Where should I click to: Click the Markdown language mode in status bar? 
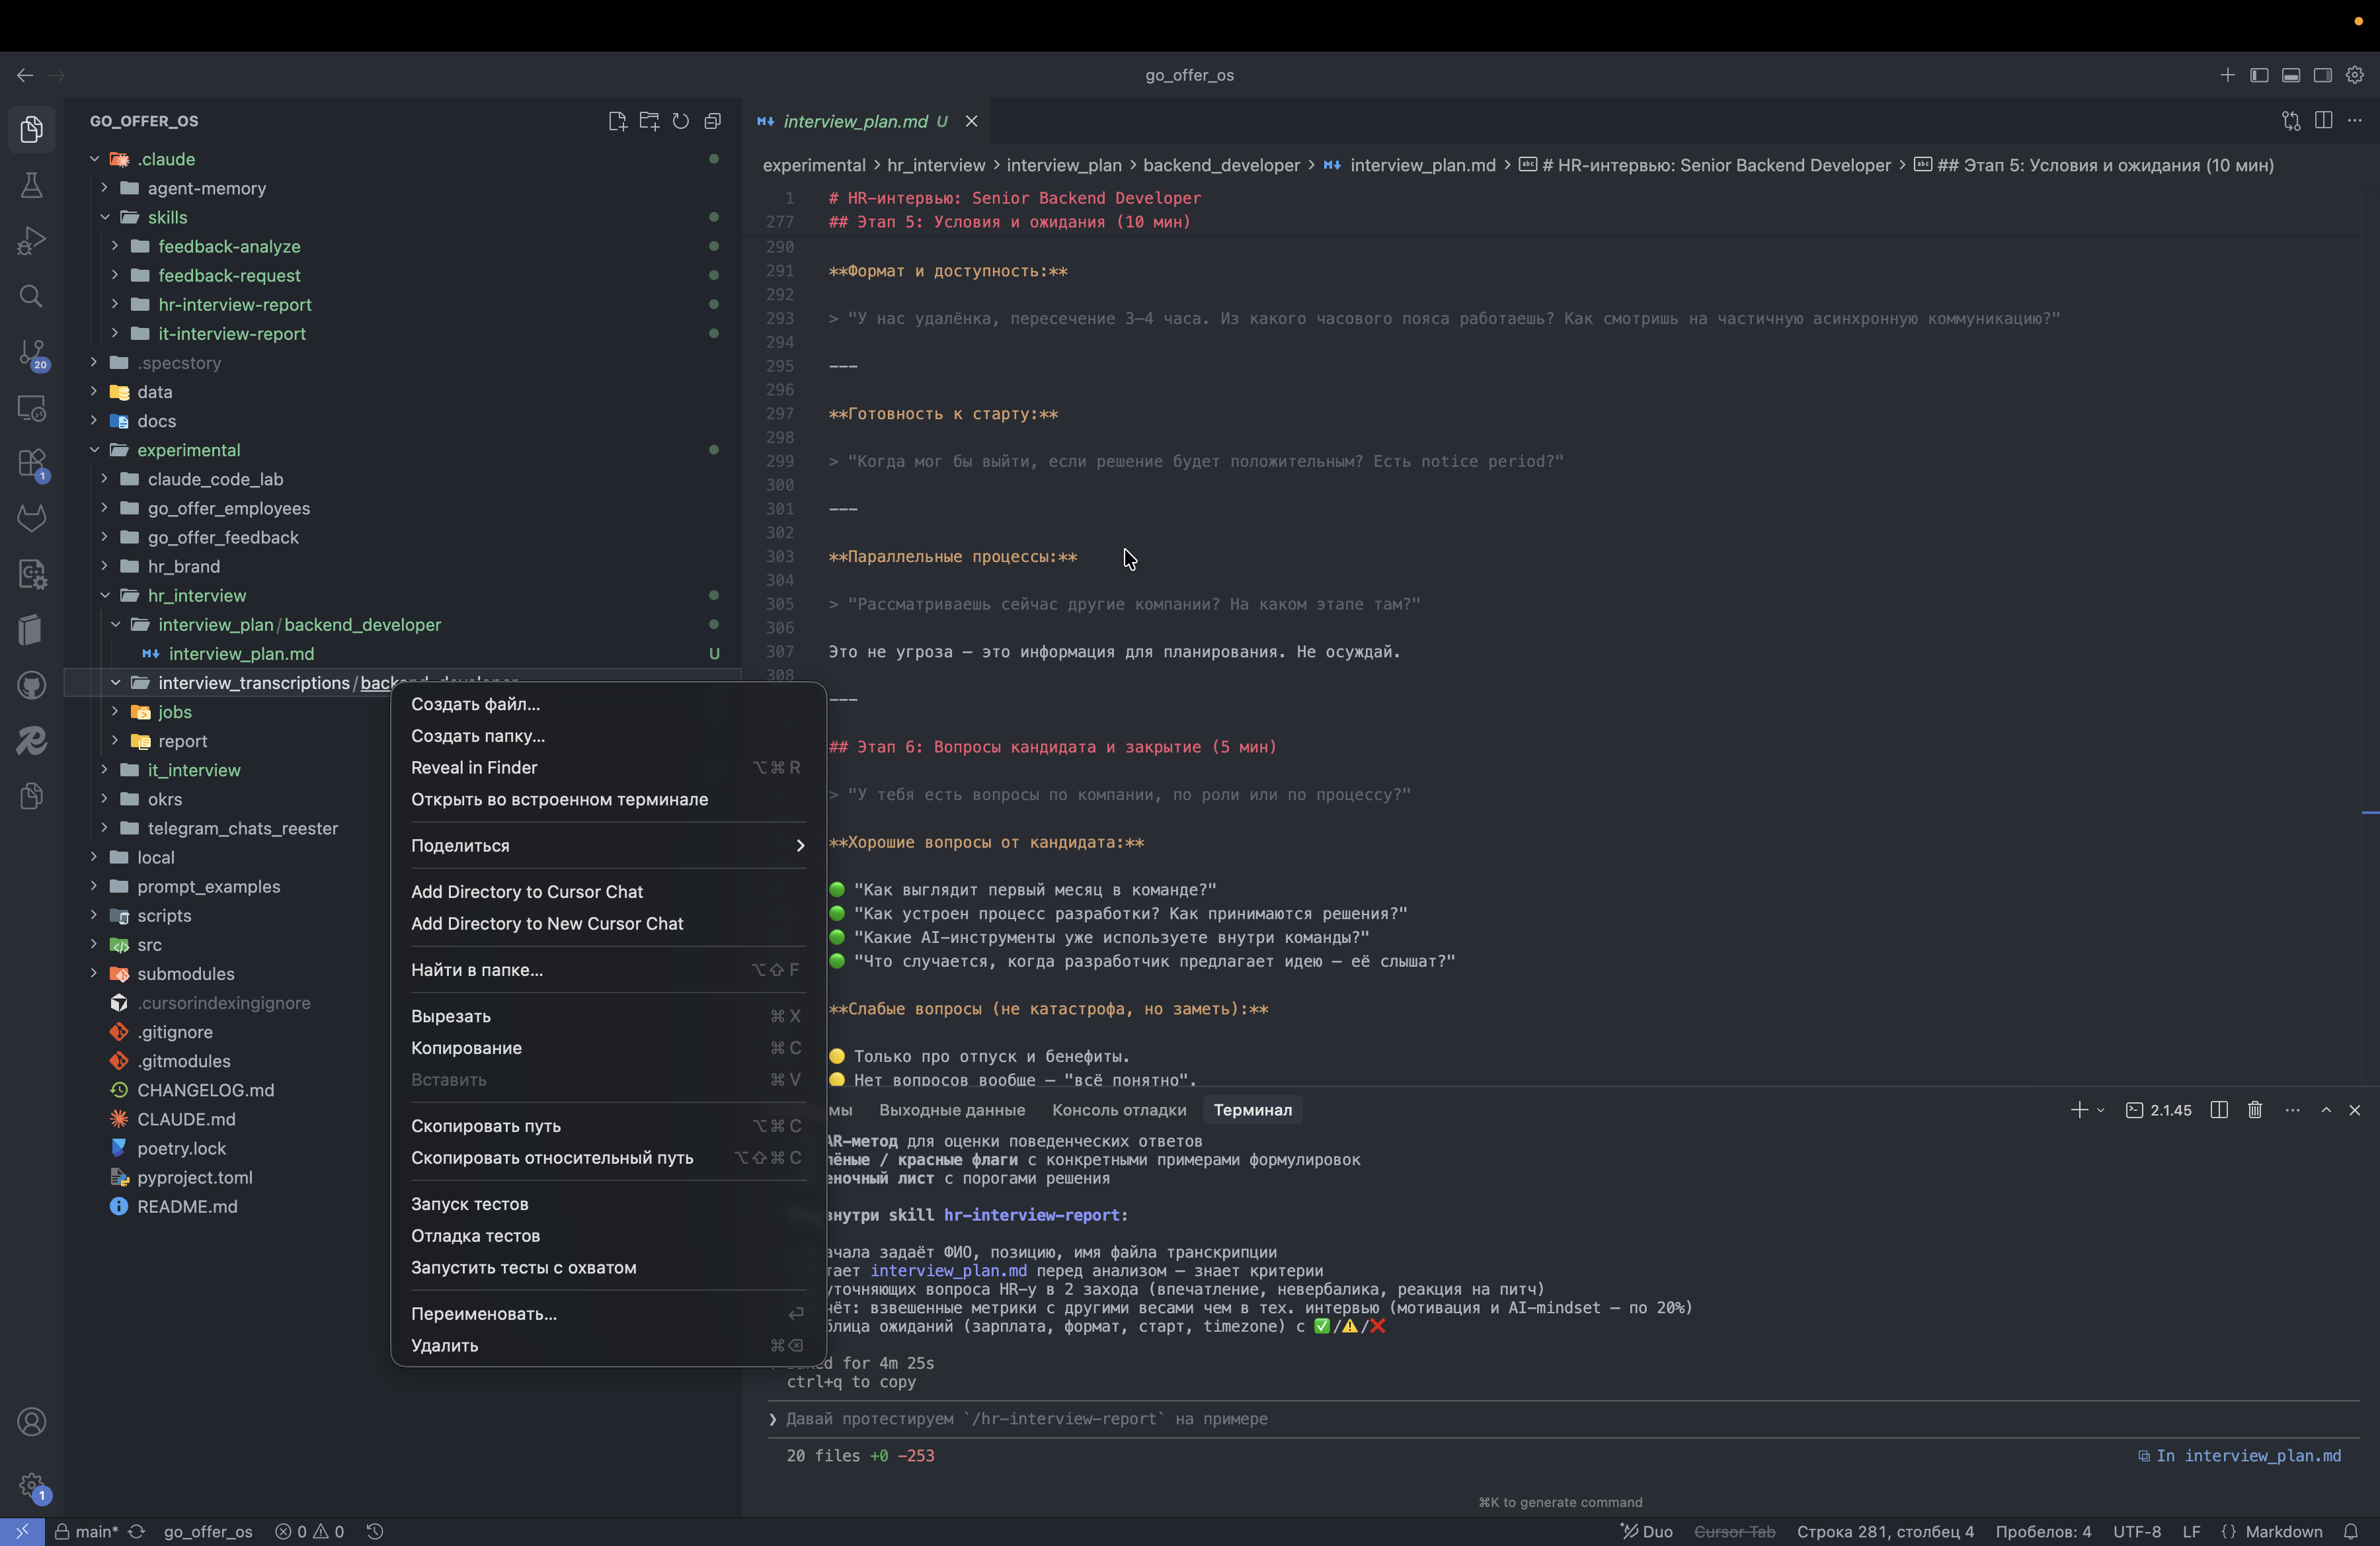click(x=2283, y=1531)
